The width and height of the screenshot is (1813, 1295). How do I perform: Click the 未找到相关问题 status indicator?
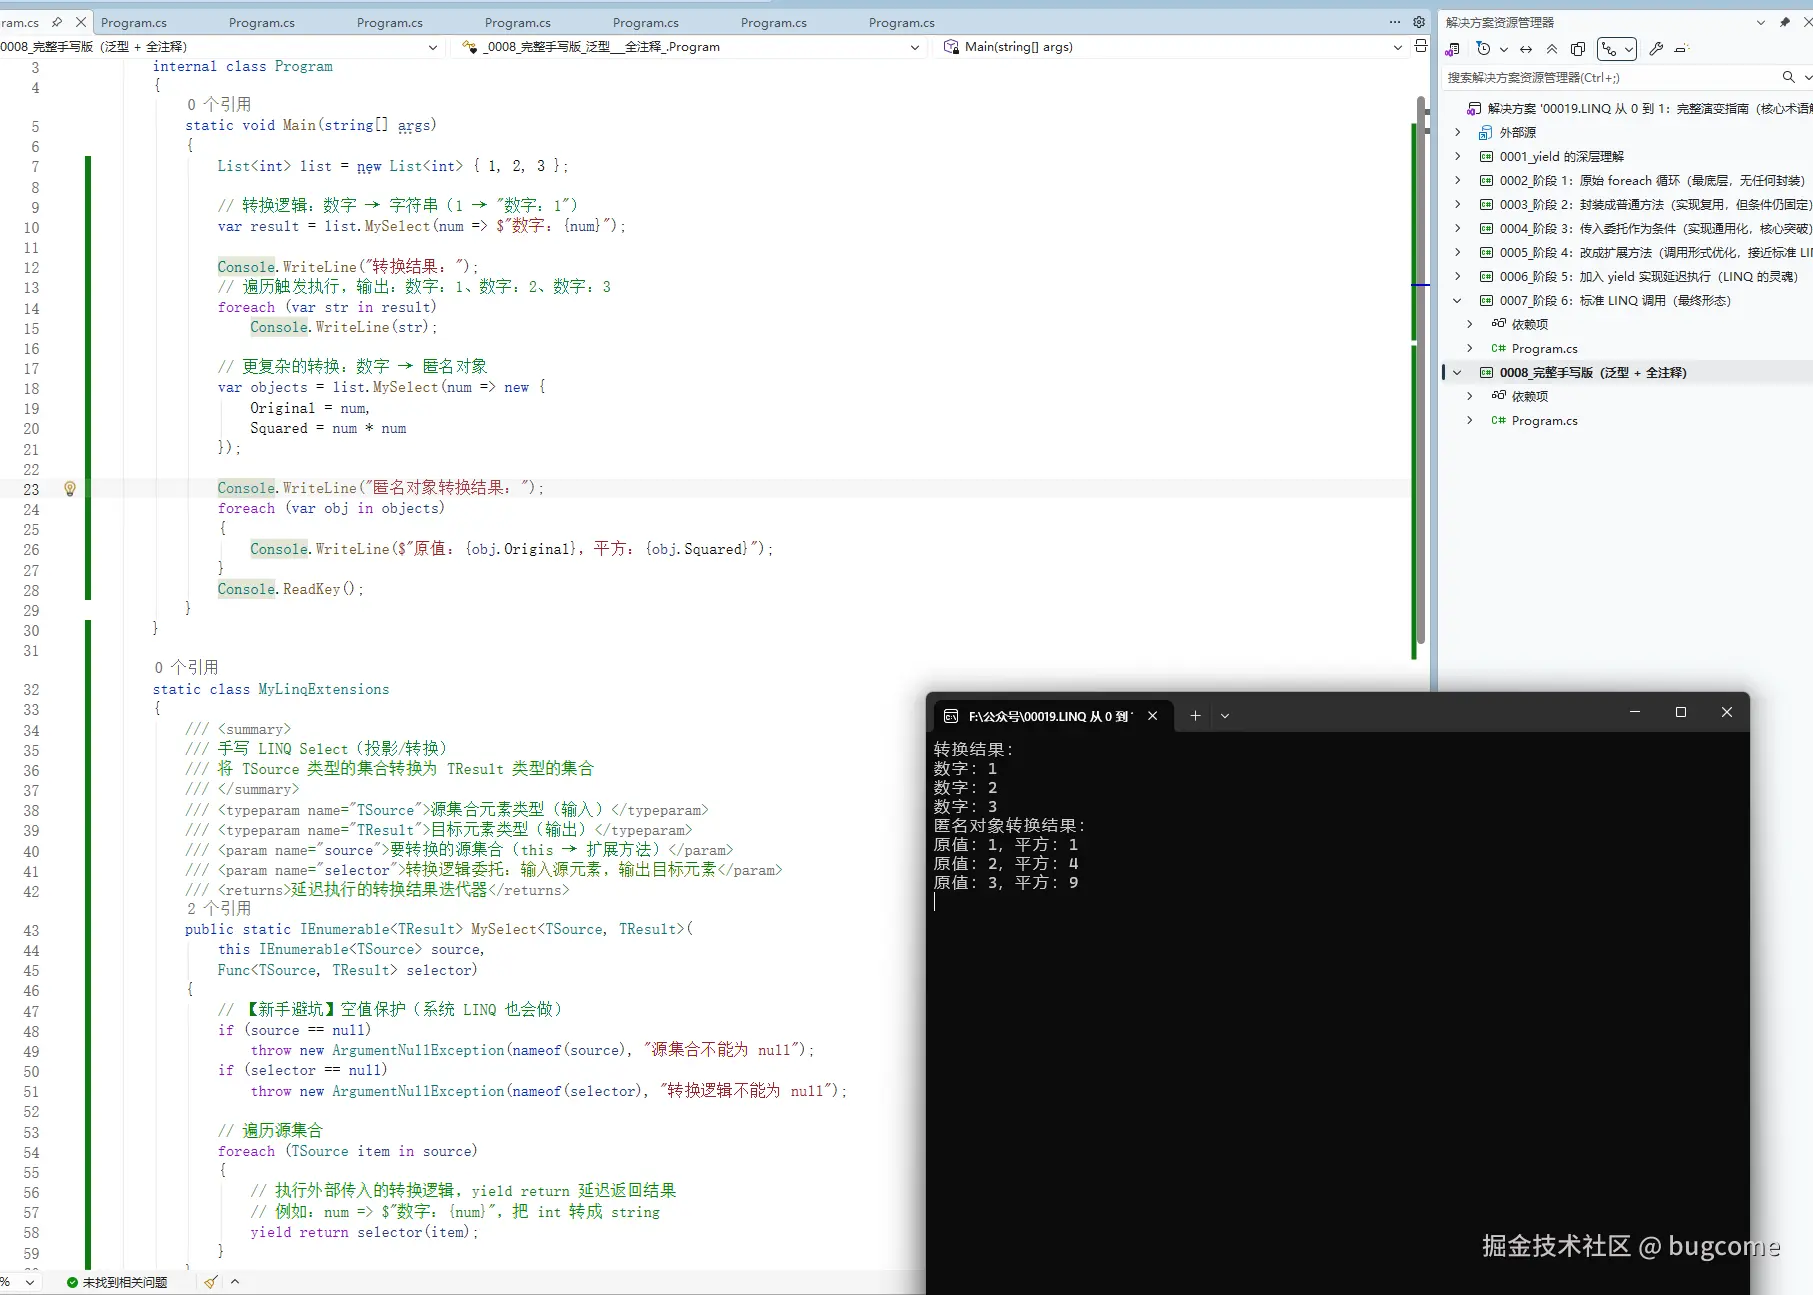117,1282
